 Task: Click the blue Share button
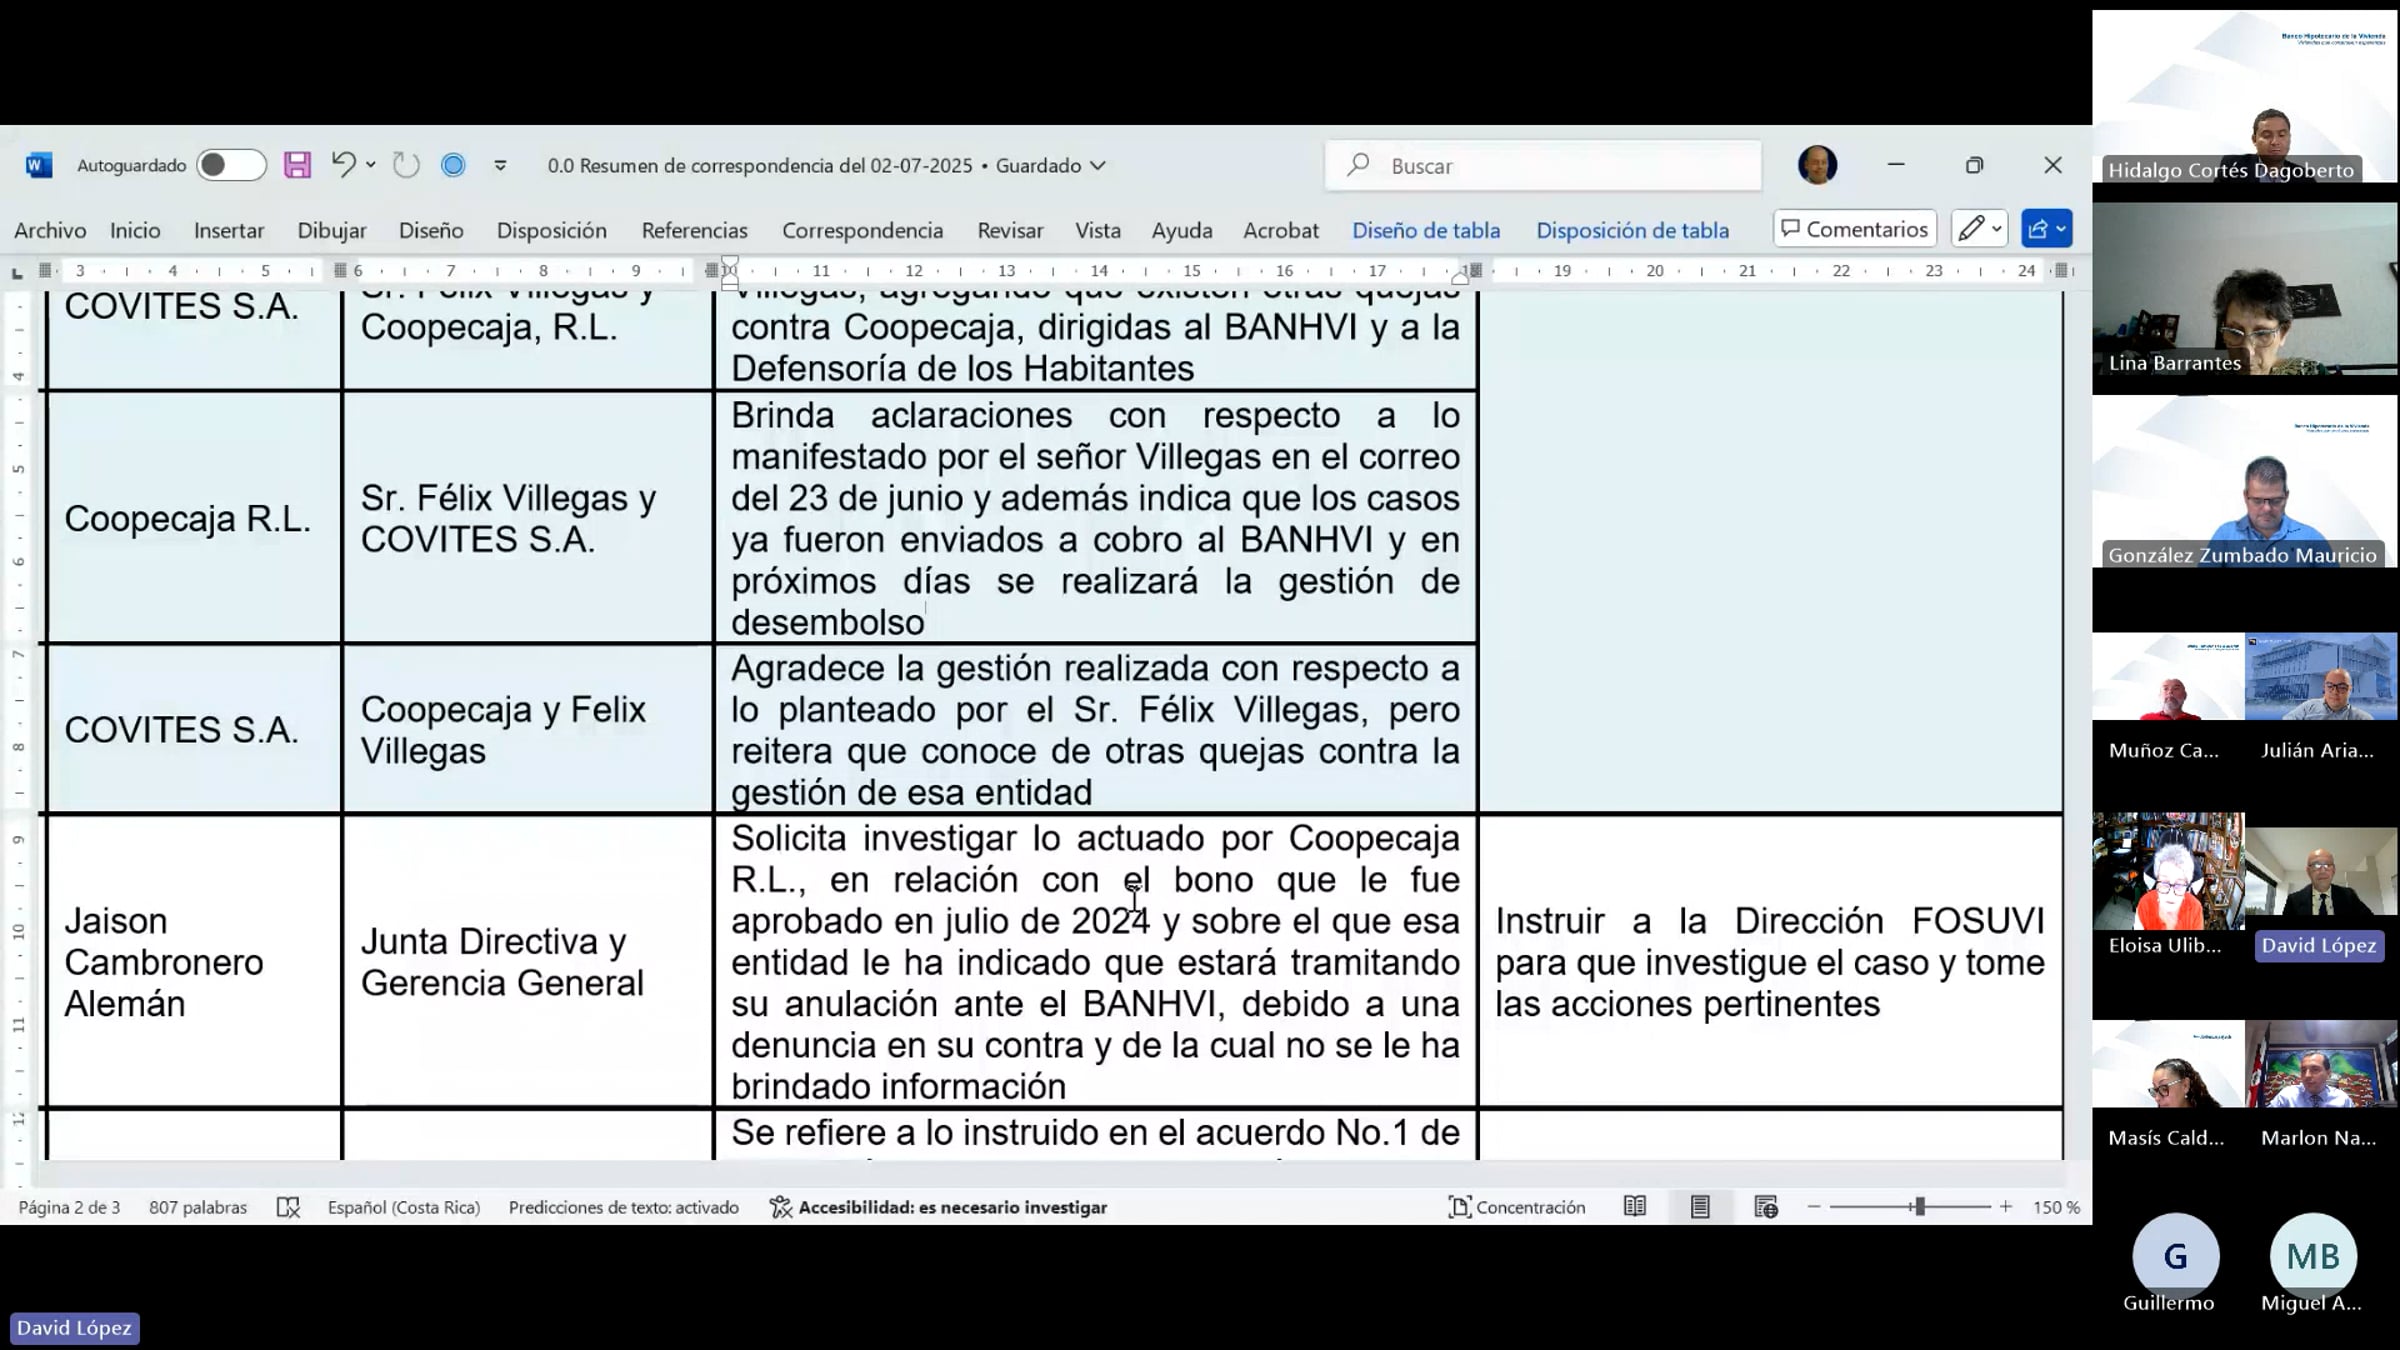(x=2046, y=229)
